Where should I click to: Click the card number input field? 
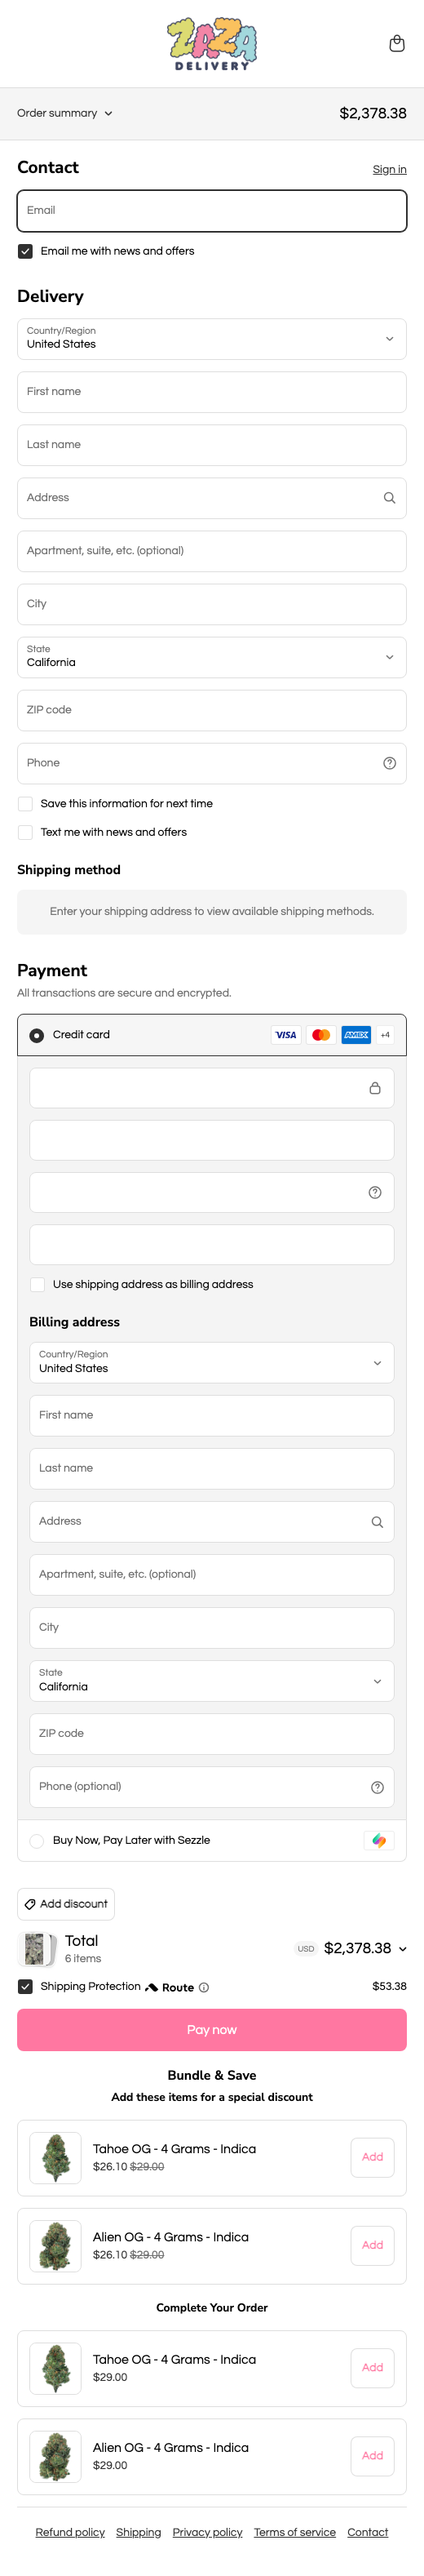tap(212, 1088)
